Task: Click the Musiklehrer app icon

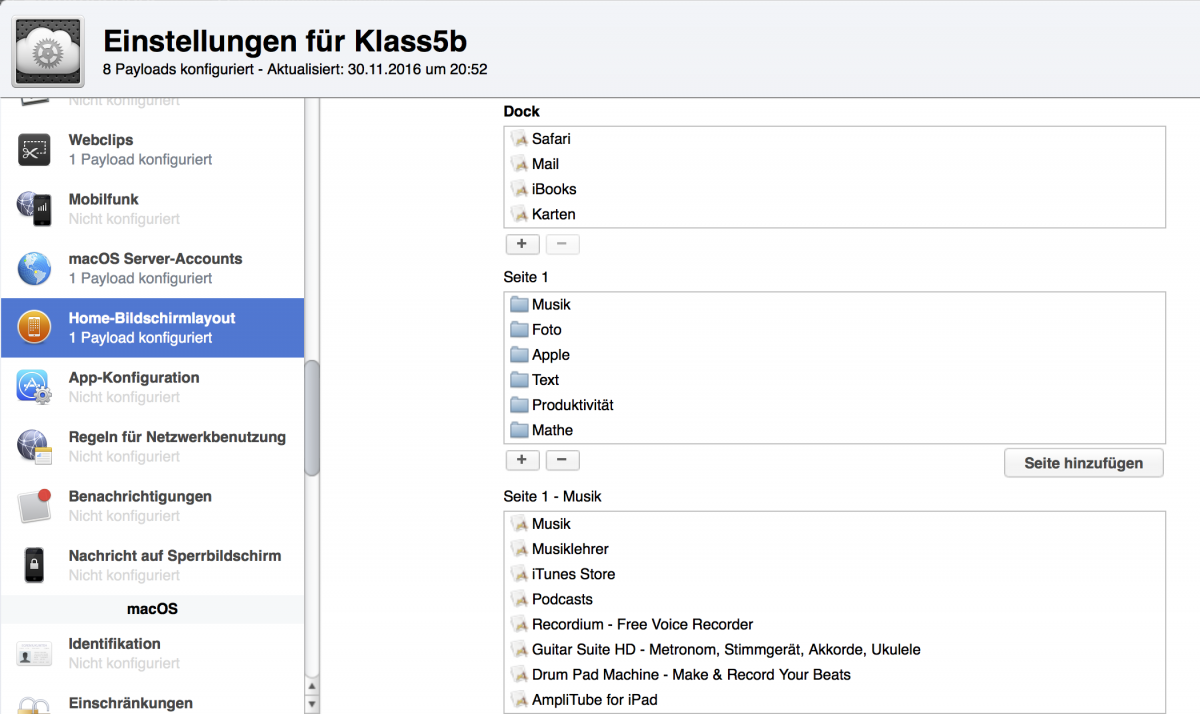Action: [519, 549]
